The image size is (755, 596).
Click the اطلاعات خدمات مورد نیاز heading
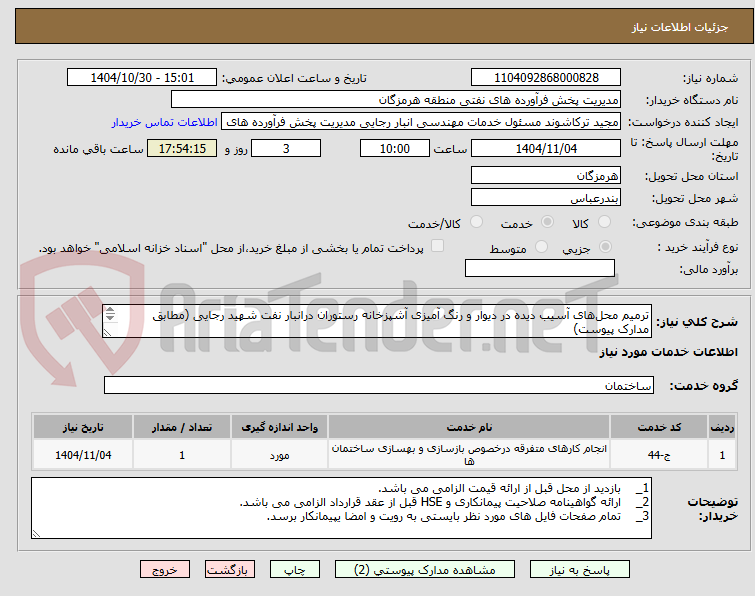coord(668,352)
